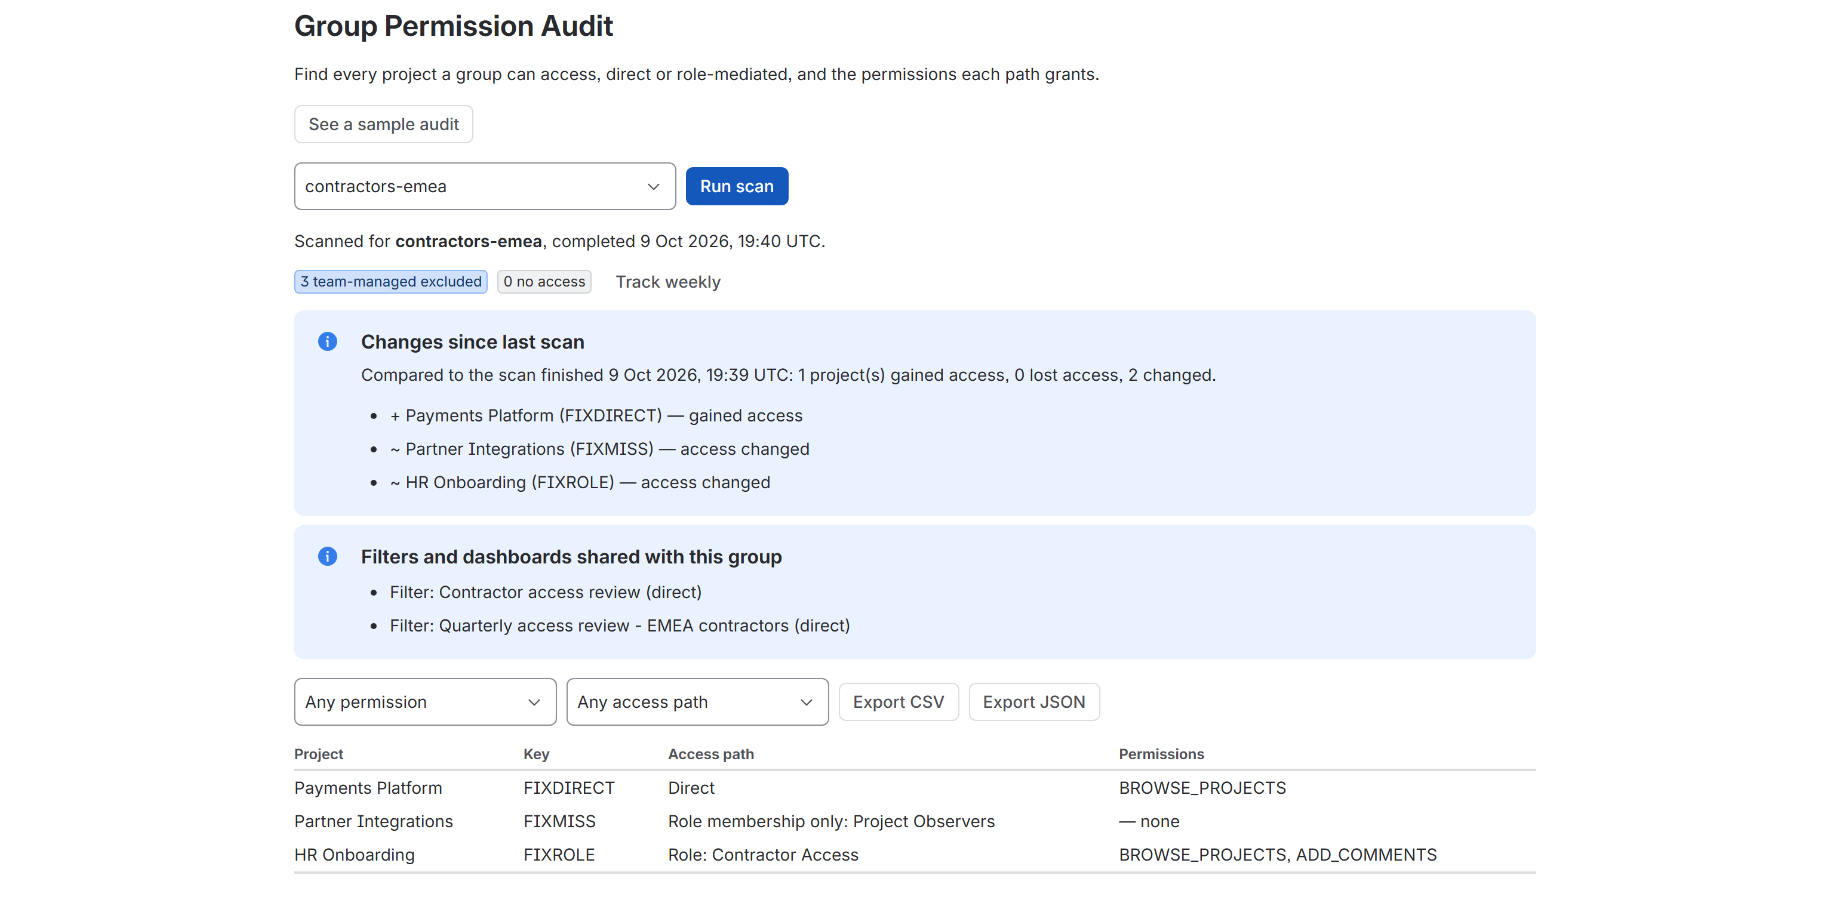The image size is (1840, 900).
Task: Click Partner Integrations access changed entry
Action: point(600,449)
